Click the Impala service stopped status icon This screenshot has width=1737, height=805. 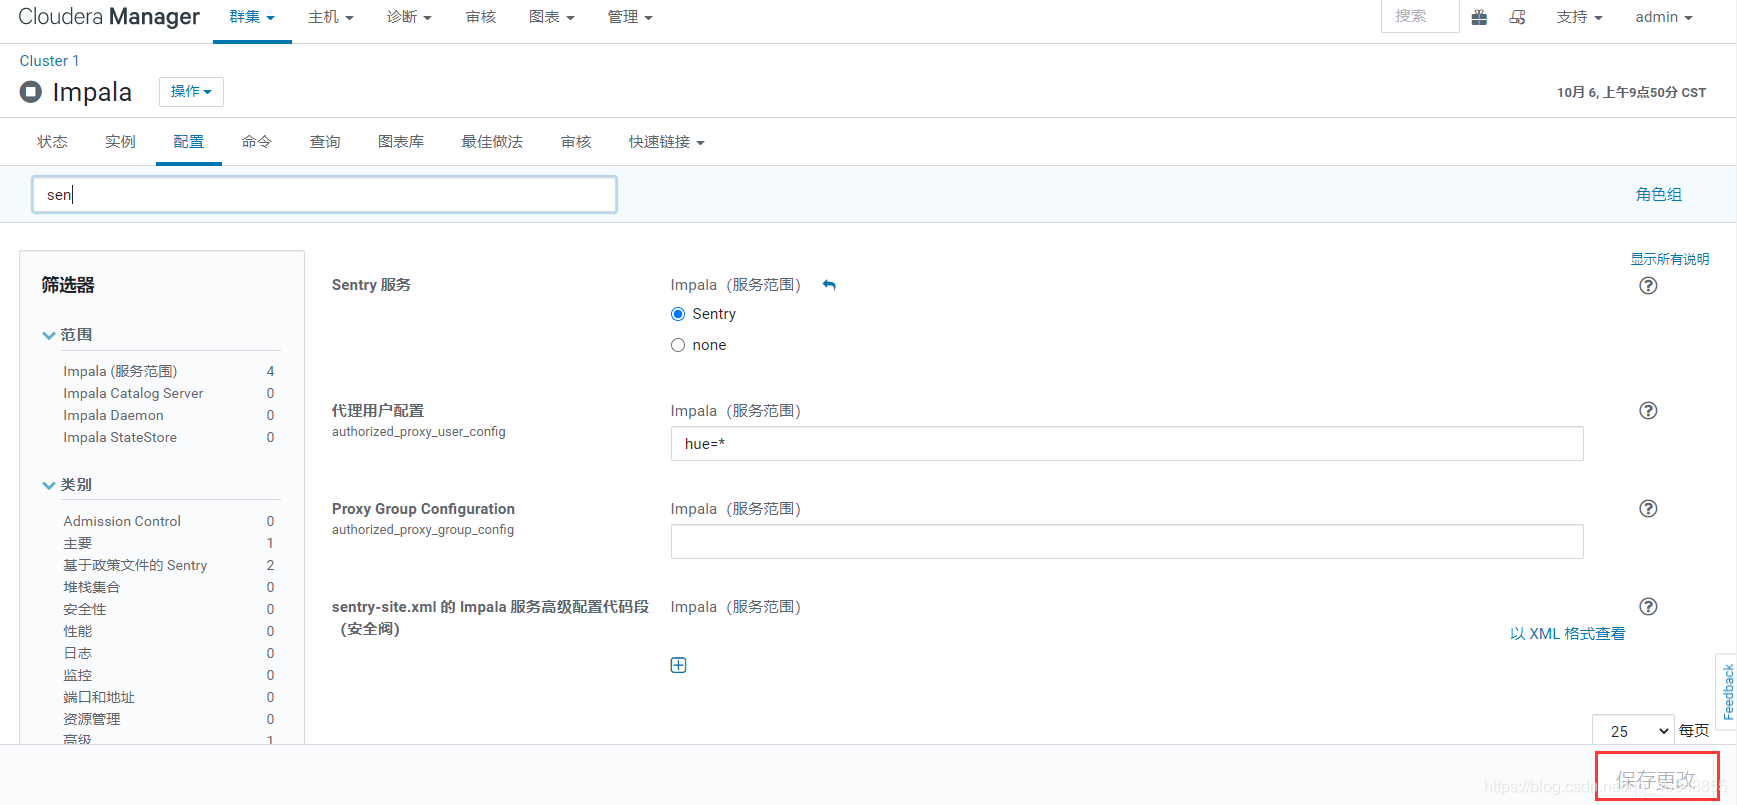(31, 92)
